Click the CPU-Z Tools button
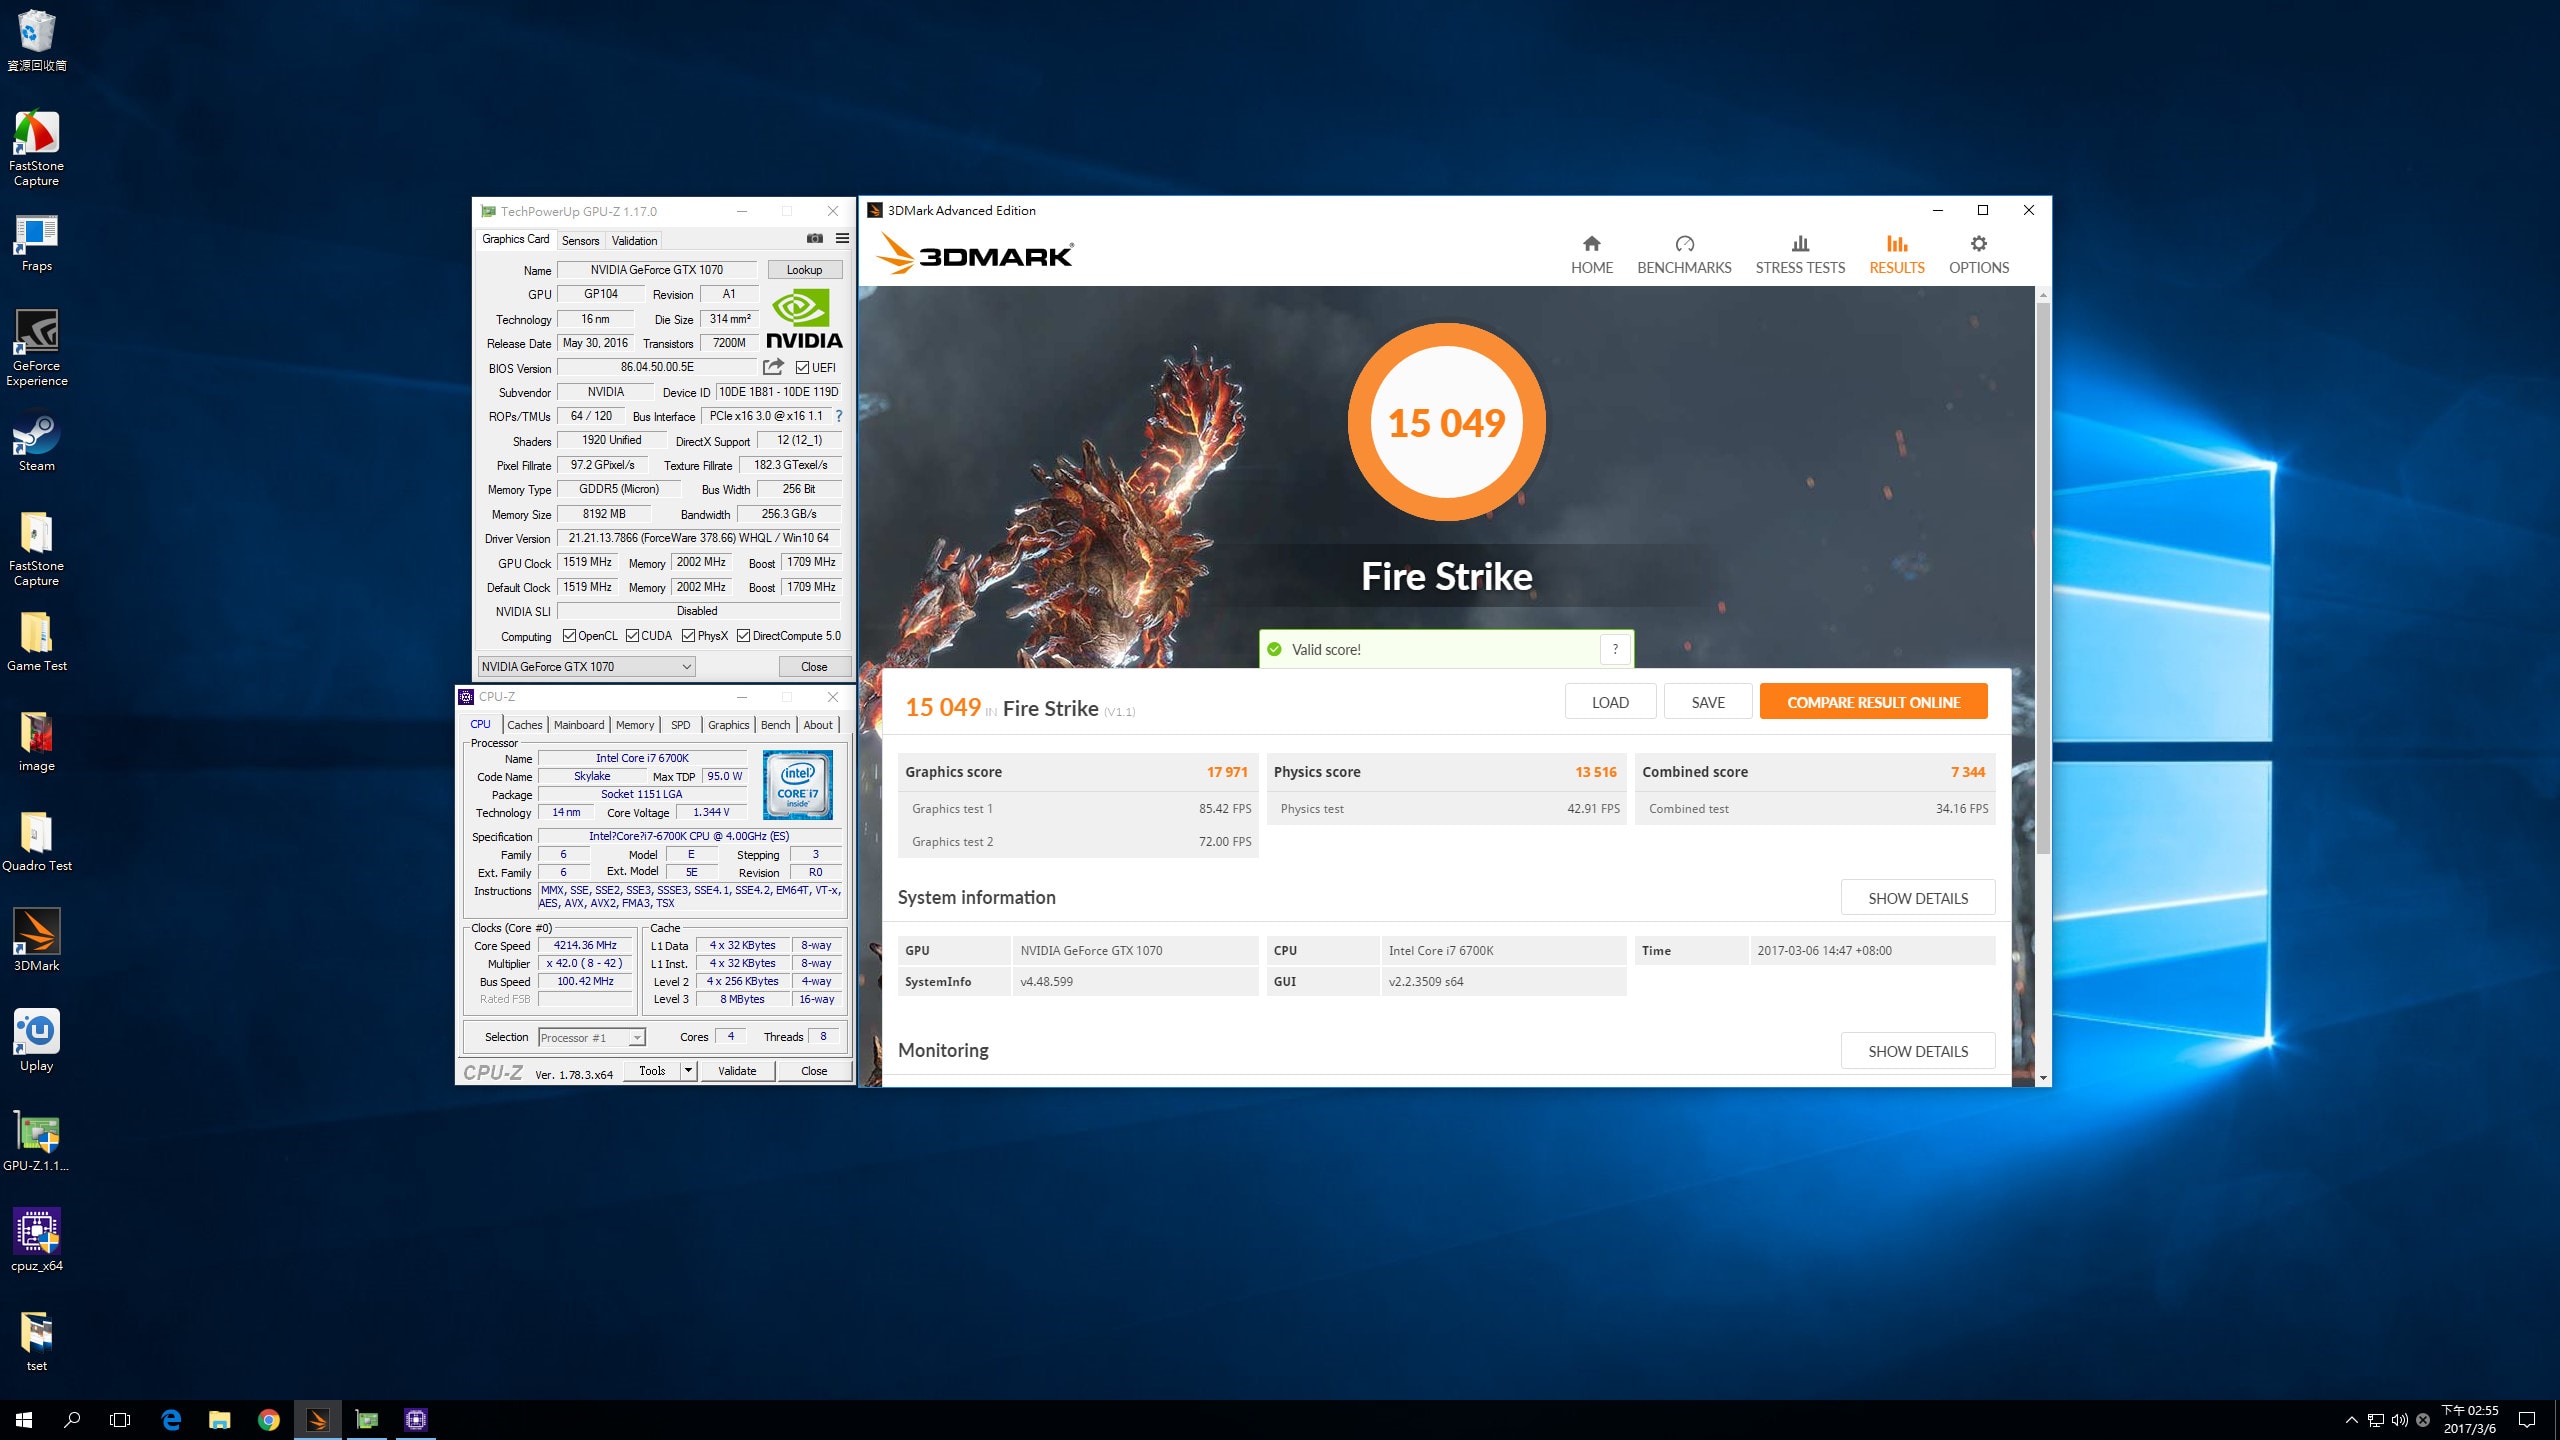The image size is (2560, 1440). coord(652,1071)
